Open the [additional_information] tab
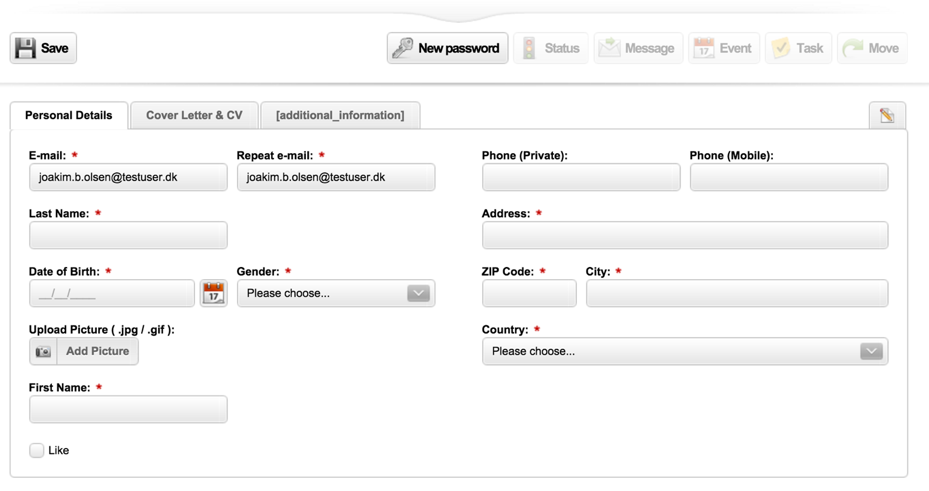 340,115
